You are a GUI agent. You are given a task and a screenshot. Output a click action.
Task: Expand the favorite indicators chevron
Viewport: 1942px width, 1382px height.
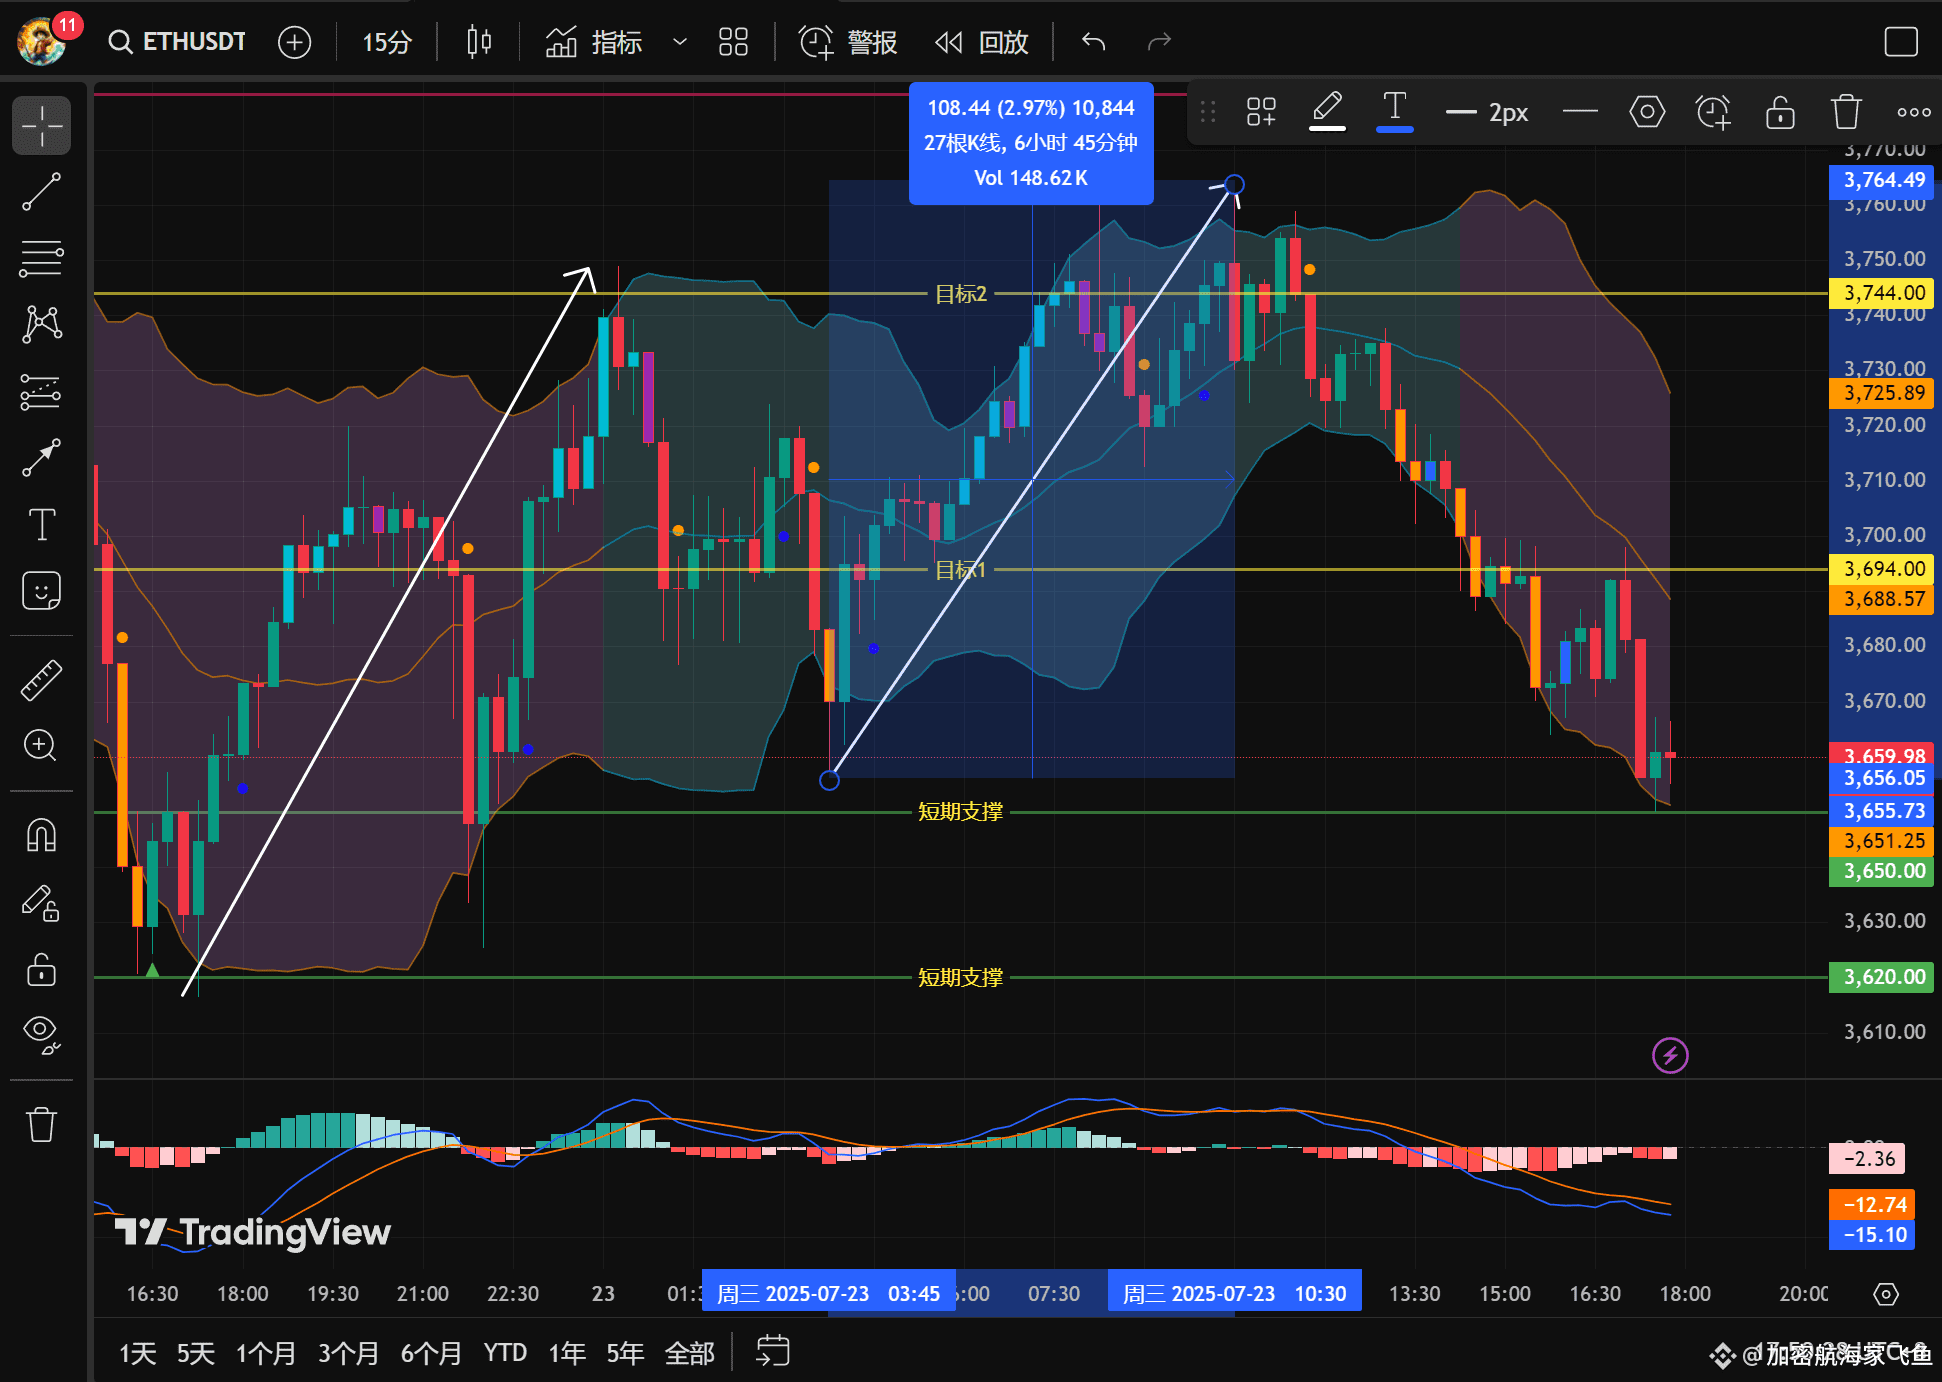(x=680, y=42)
